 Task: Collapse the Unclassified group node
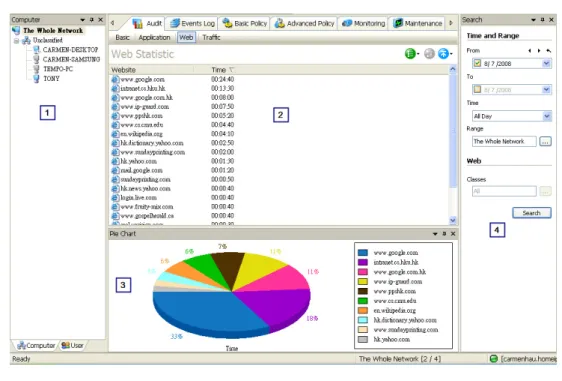(16, 41)
